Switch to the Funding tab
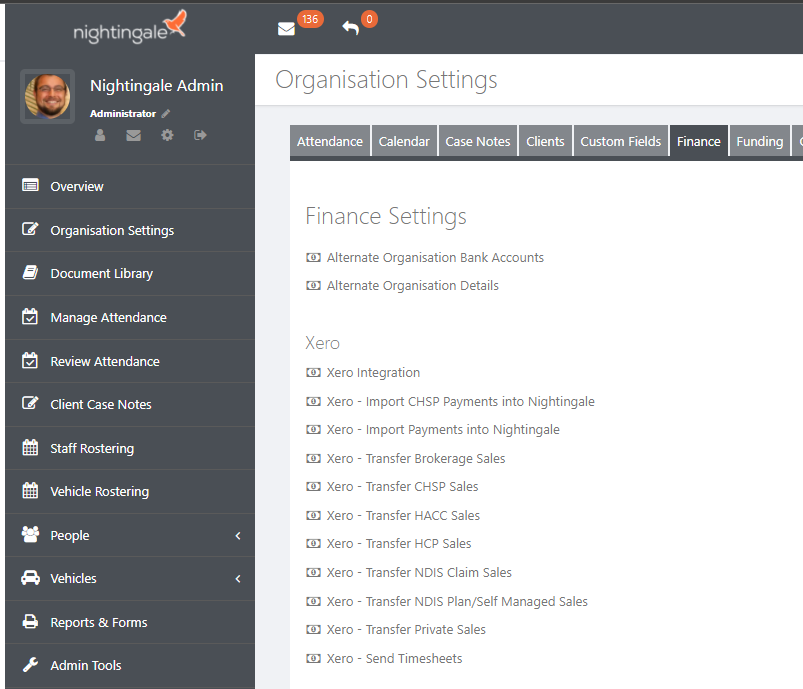The height and width of the screenshot is (689, 803). tap(759, 141)
